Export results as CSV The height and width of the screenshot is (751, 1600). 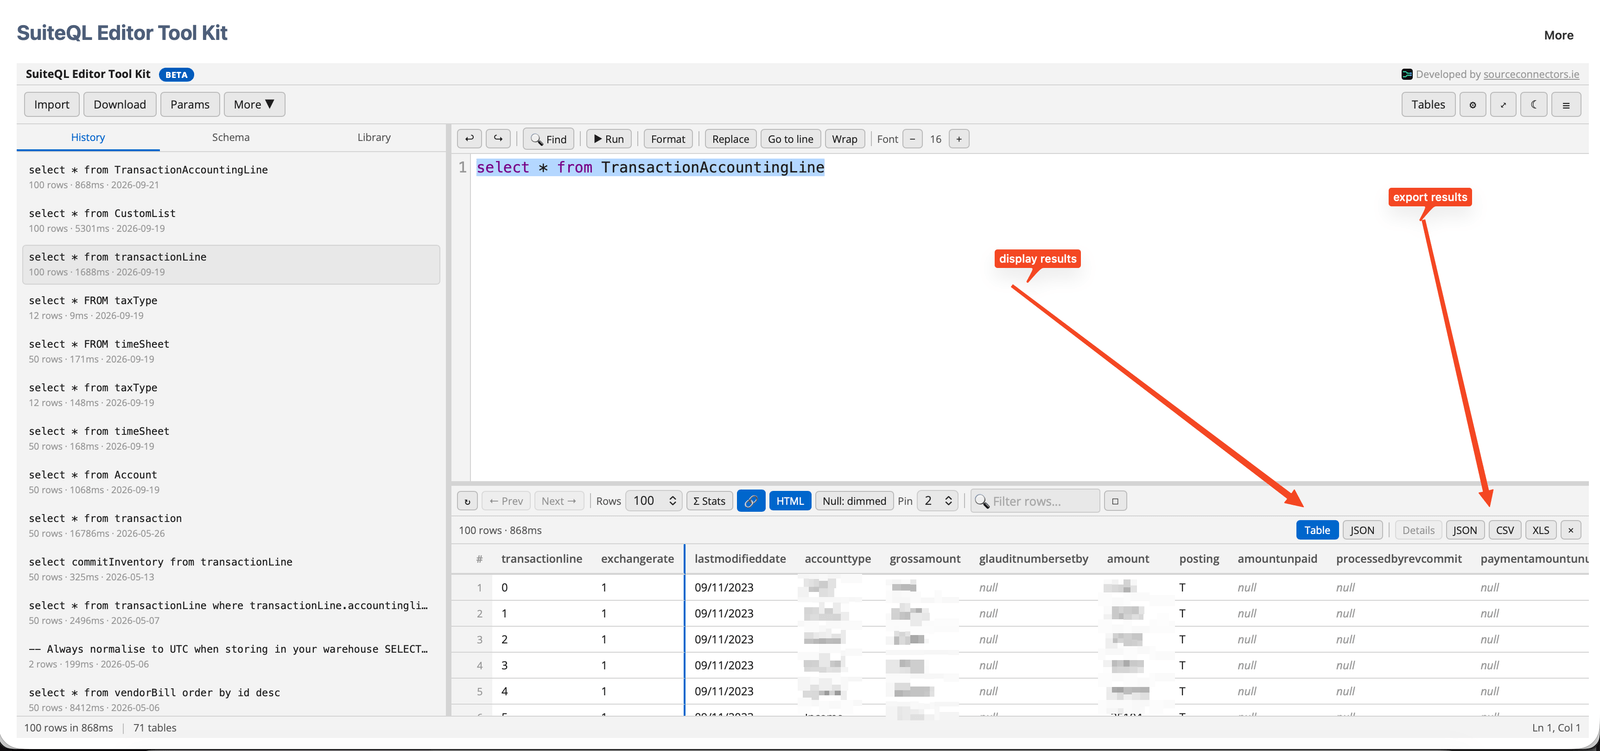coord(1505,530)
